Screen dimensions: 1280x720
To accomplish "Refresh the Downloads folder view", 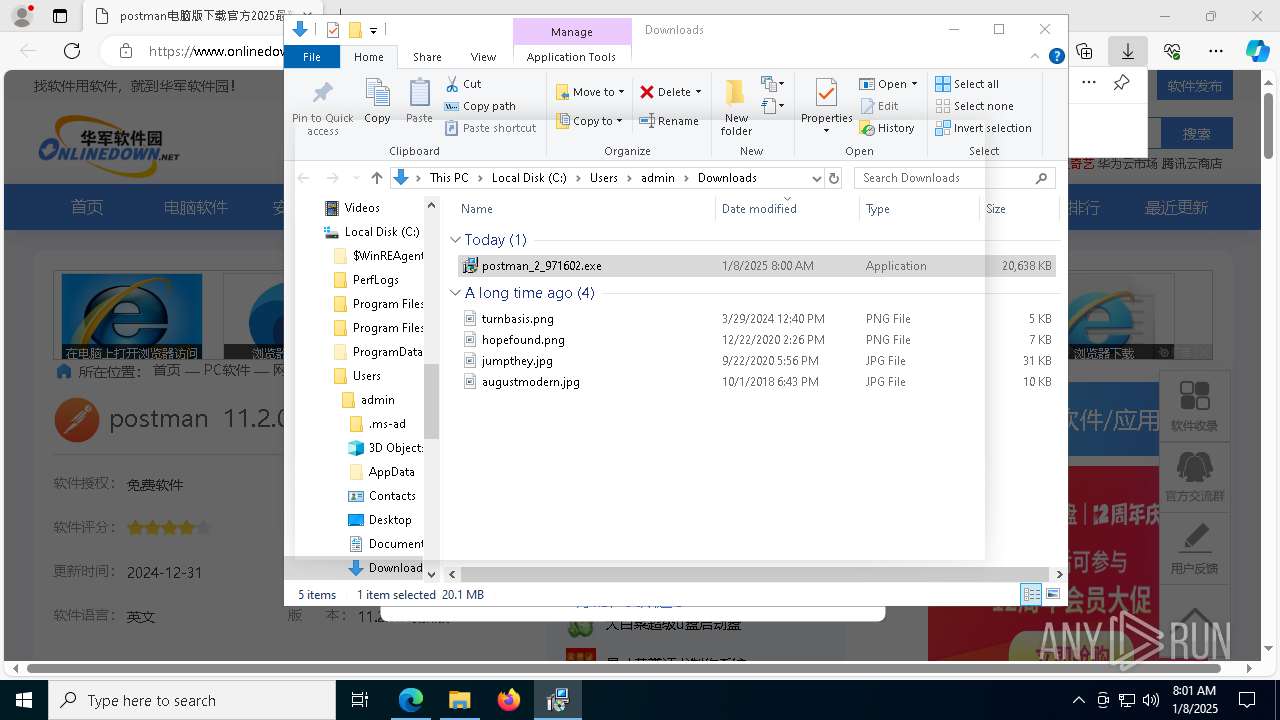I will pos(834,178).
